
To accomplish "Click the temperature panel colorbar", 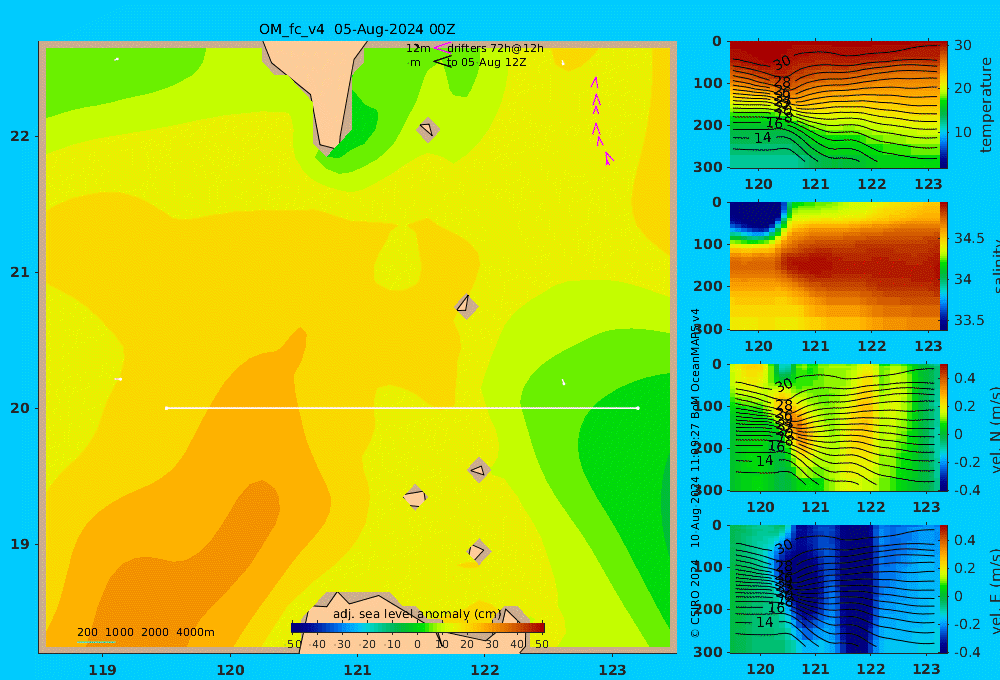I will pos(944,105).
